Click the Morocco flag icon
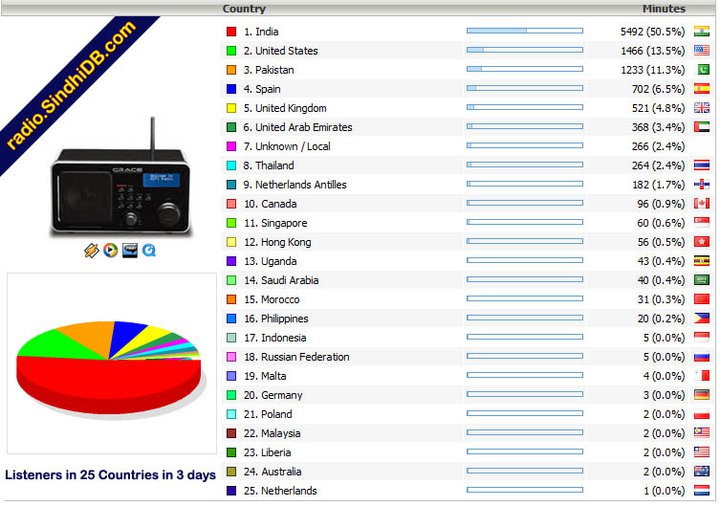This screenshot has width=720, height=506. pos(702,299)
